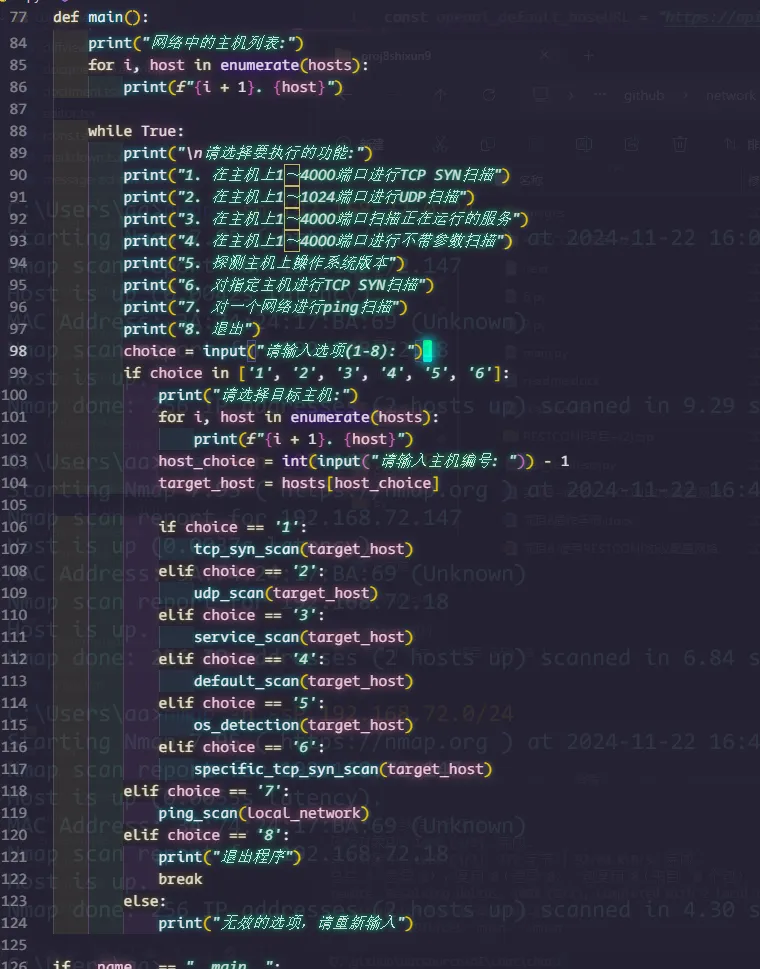Click the service_scan(target_host) call
760x969 pixels.
(303, 637)
